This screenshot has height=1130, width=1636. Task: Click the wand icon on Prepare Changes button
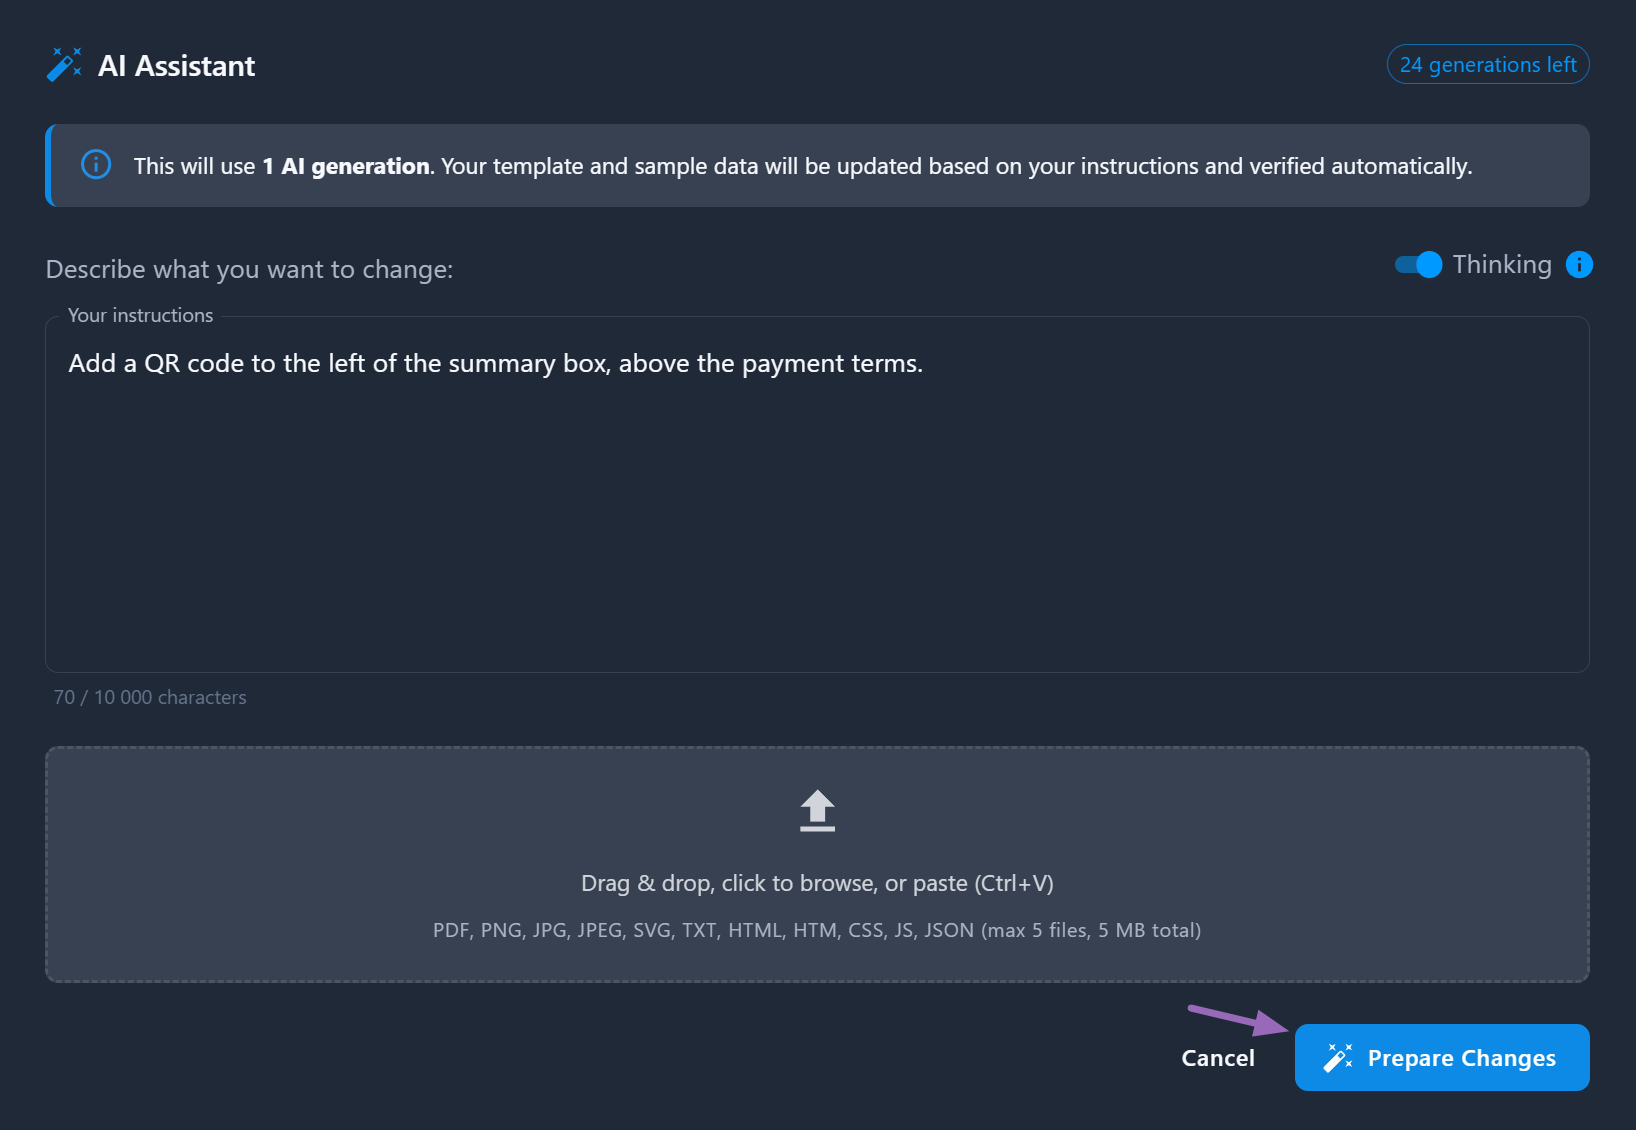(x=1337, y=1057)
